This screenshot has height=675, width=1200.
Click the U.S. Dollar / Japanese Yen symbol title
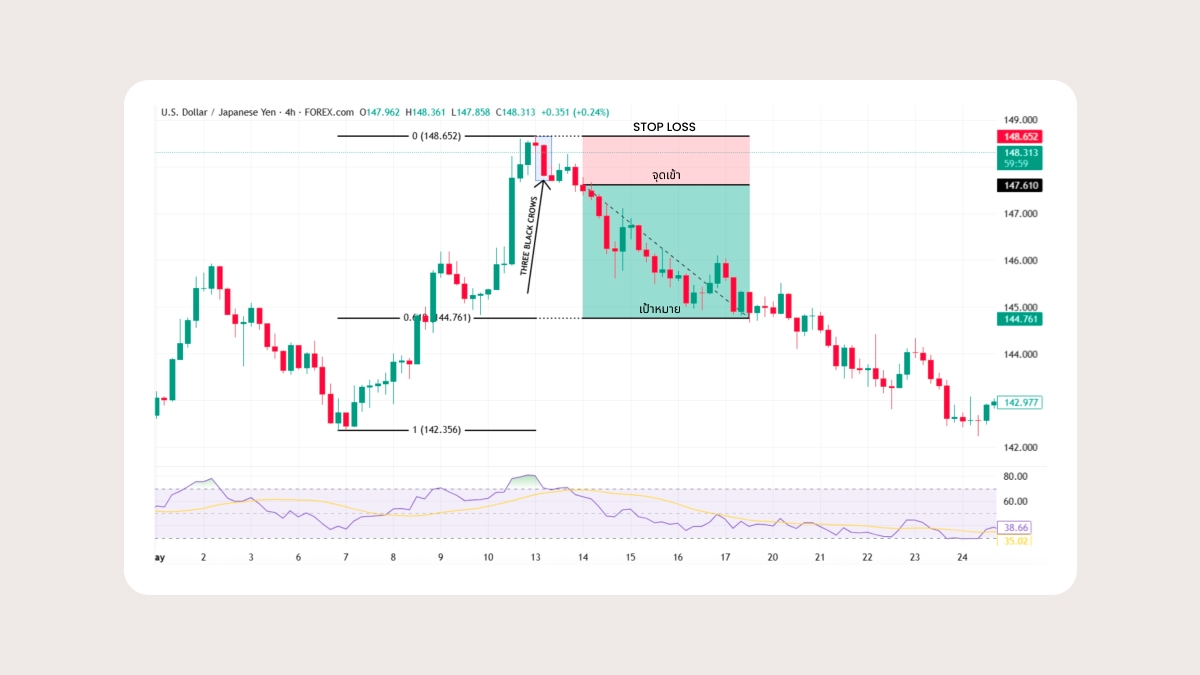219,113
